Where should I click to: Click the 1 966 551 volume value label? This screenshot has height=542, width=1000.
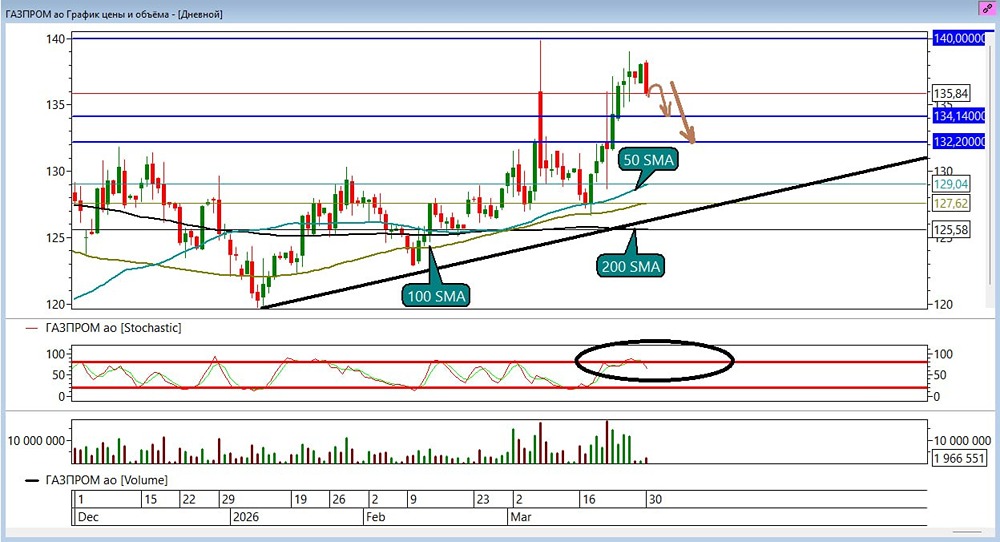[x=959, y=458]
